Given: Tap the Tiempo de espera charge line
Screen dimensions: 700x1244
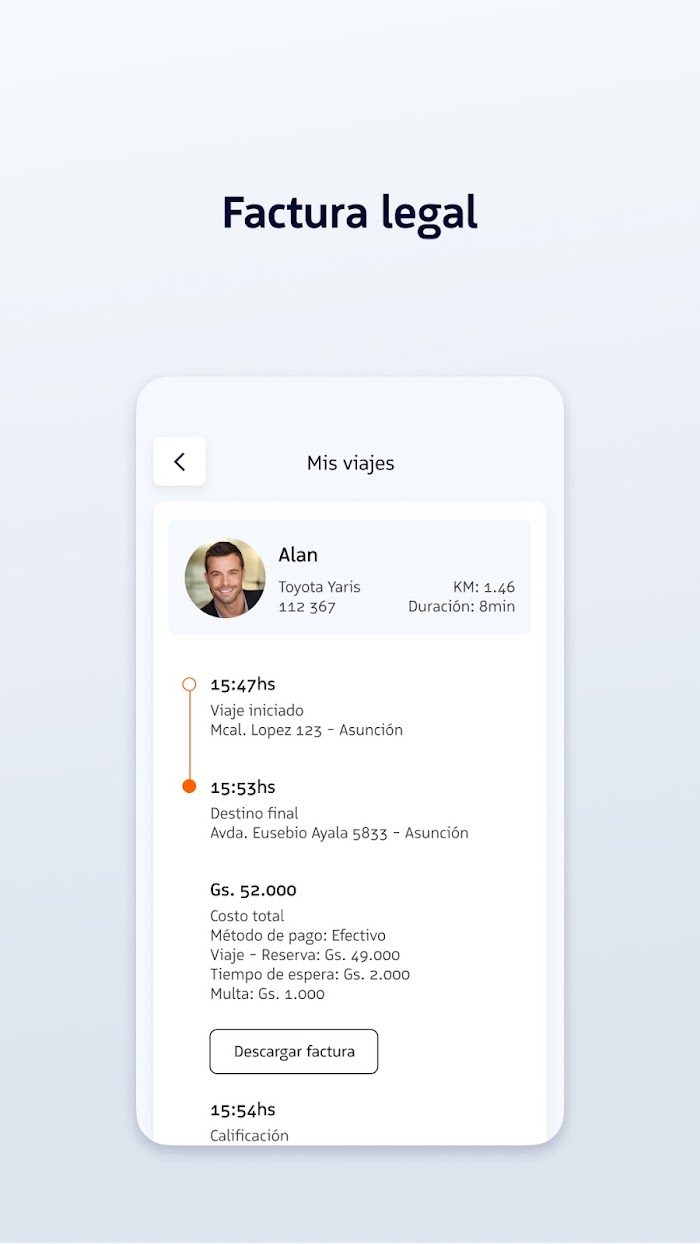Looking at the screenshot, I should click(310, 975).
